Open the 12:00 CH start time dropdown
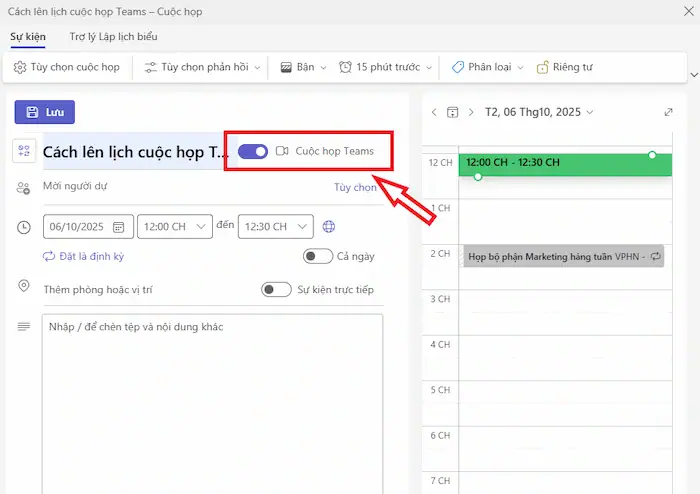This screenshot has width=700, height=494. click(x=174, y=227)
